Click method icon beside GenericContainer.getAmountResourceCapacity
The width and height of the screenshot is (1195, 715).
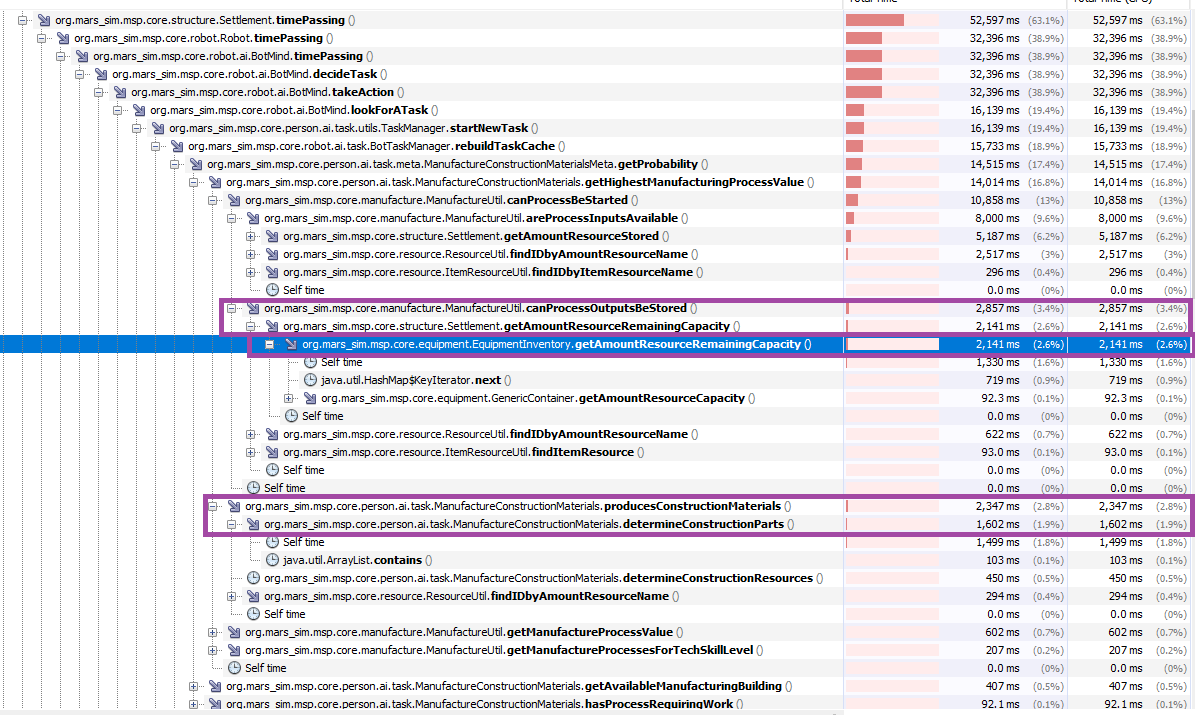pos(311,398)
